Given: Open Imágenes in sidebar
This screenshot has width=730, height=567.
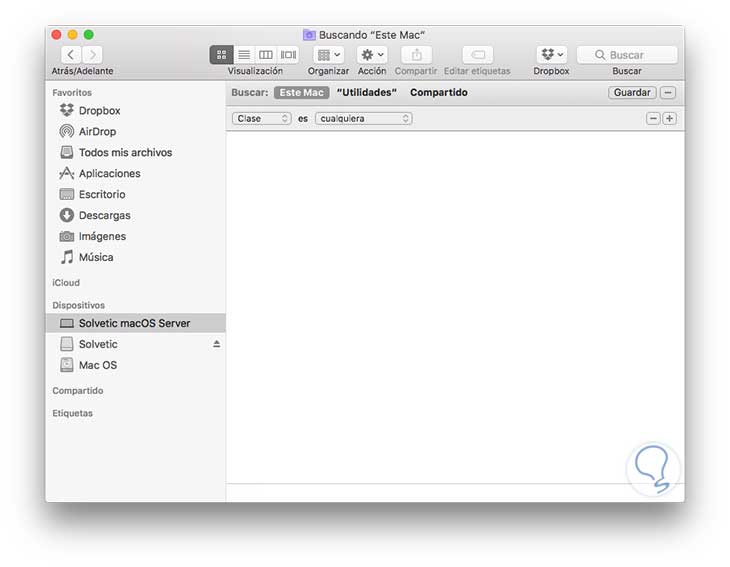Looking at the screenshot, I should (135, 236).
